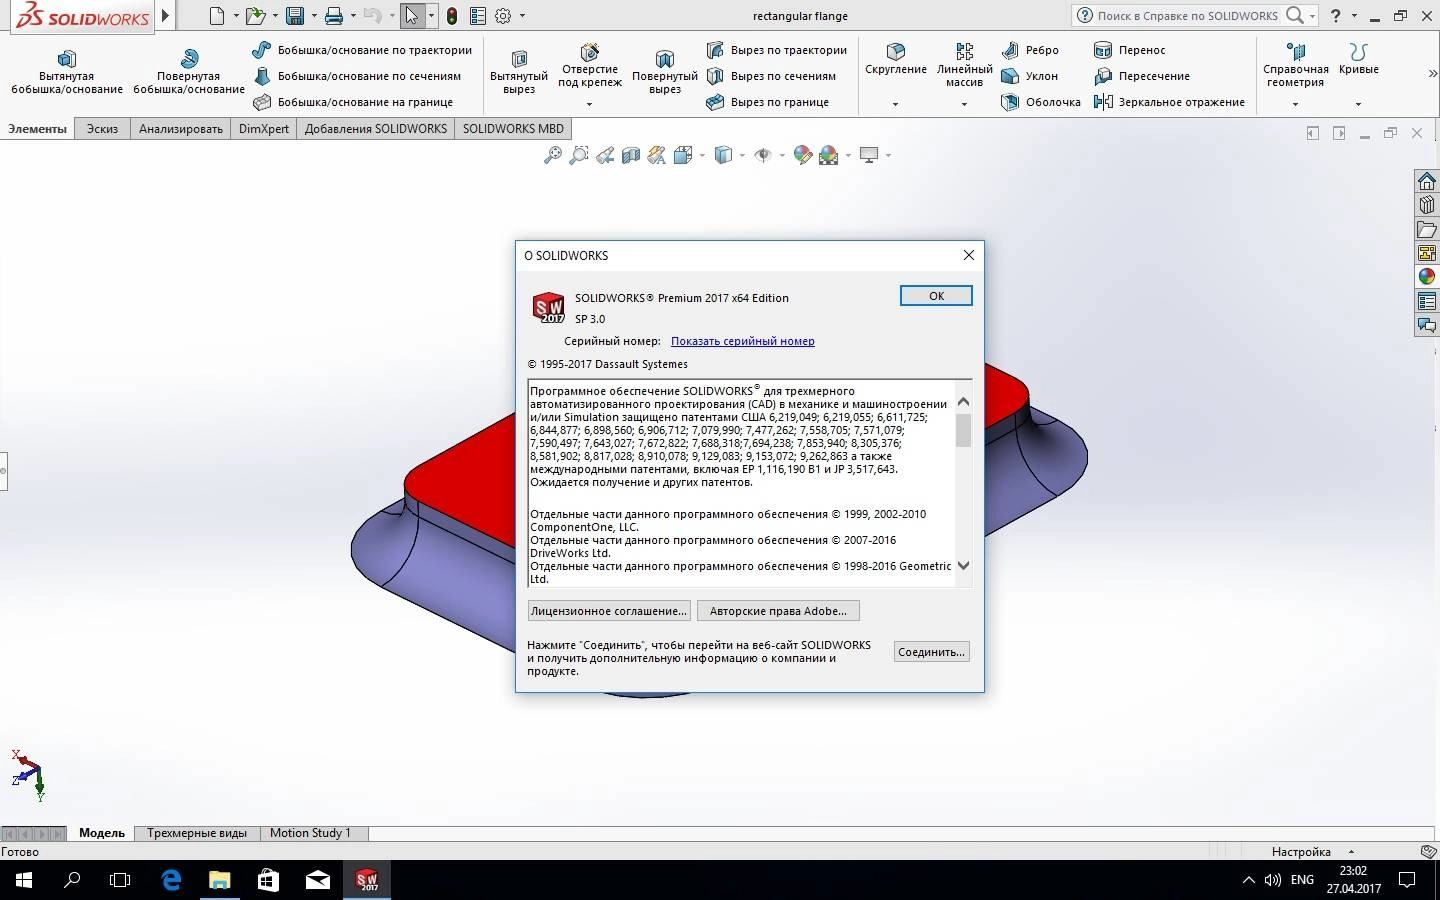Select the Mirror (Зеркальное отражение) tool

[x=1170, y=102]
